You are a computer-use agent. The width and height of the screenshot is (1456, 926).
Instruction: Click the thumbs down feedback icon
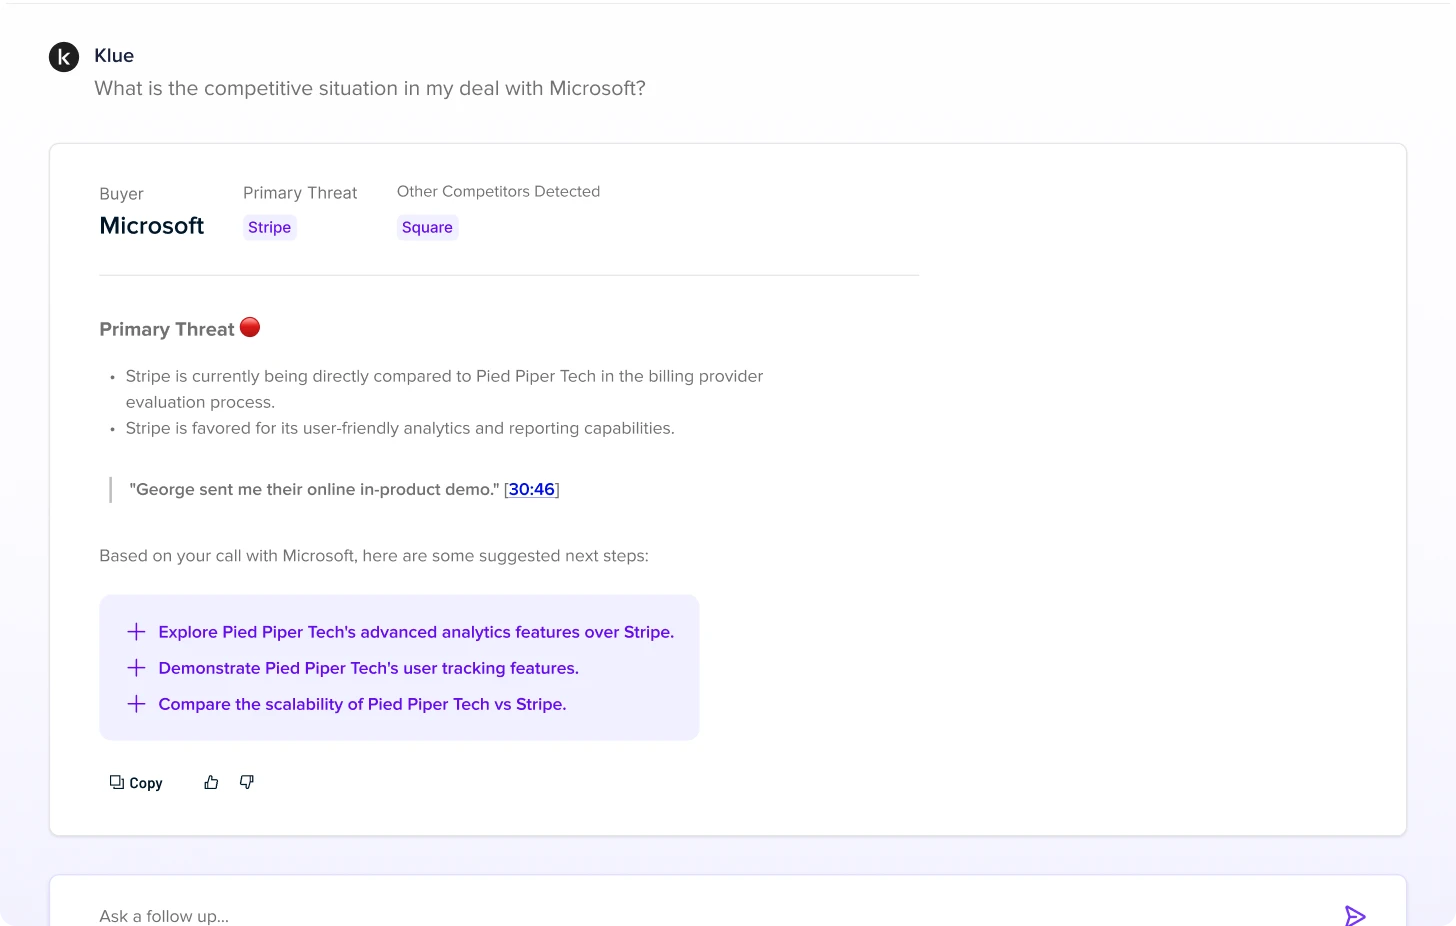pyautogui.click(x=247, y=782)
